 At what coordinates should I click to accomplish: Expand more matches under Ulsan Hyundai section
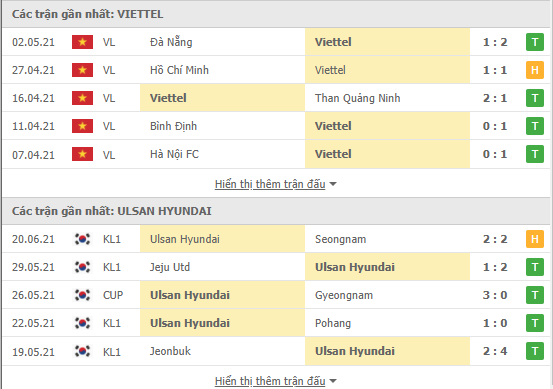[x=270, y=381]
